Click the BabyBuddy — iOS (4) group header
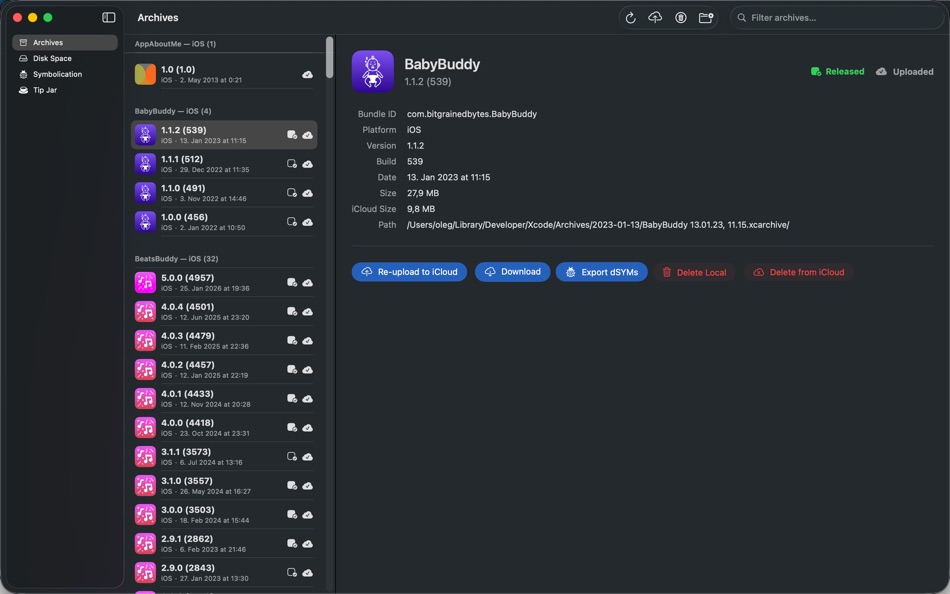This screenshot has height=594, width=950. tap(173, 111)
